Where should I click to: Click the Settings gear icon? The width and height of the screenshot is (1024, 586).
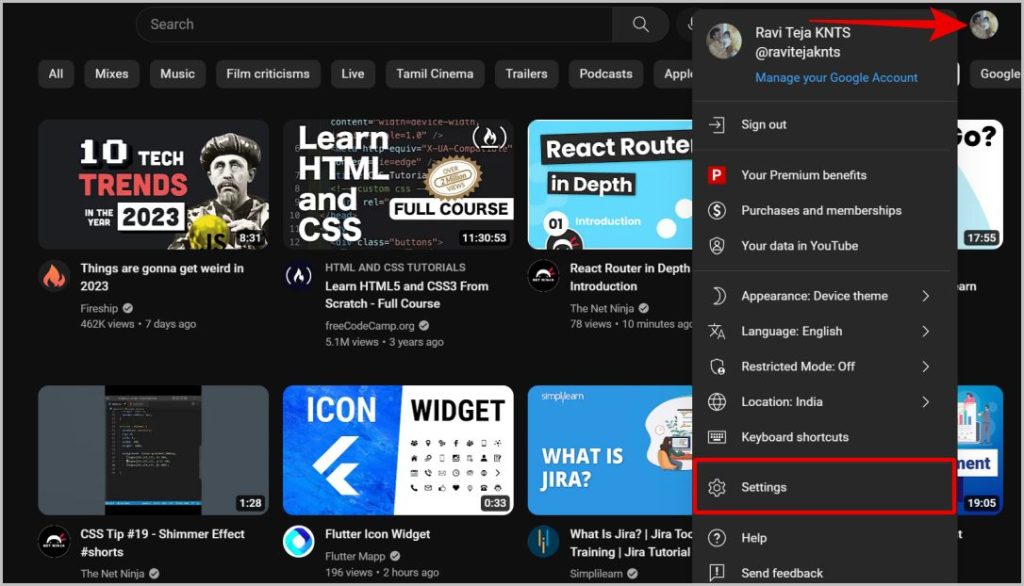(716, 487)
